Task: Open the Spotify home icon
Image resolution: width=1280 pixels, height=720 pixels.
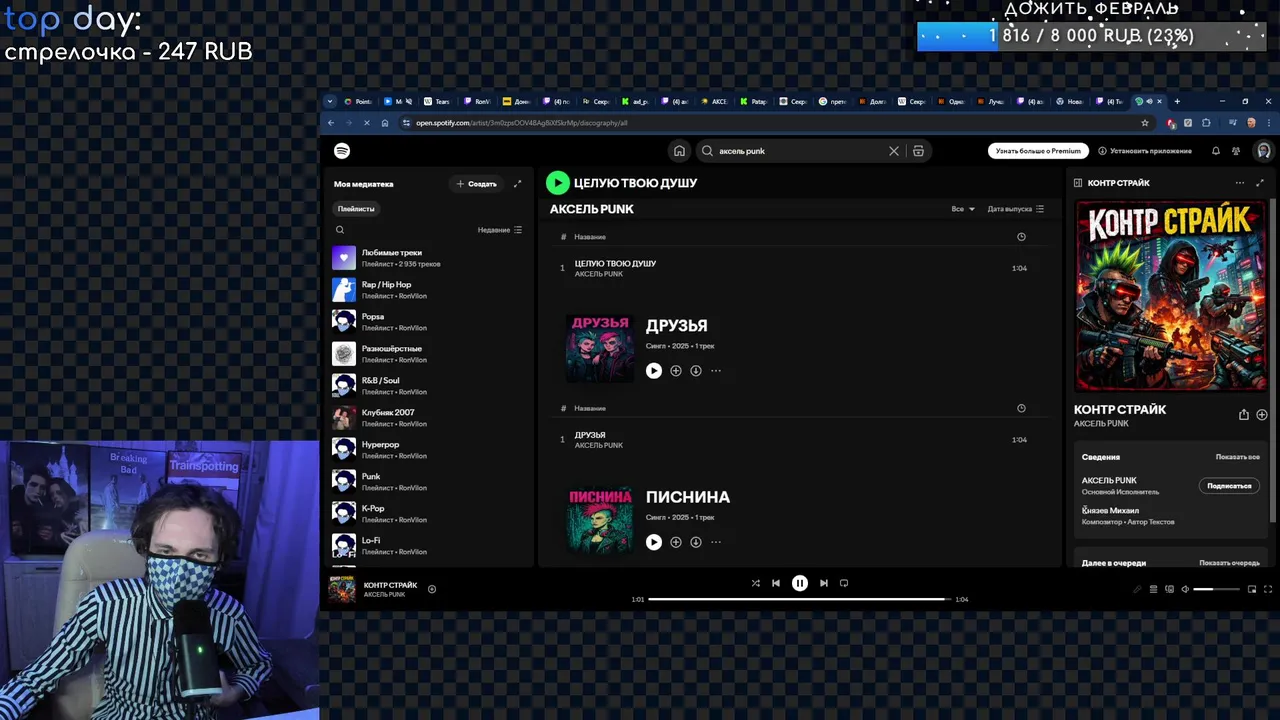Action: click(679, 151)
